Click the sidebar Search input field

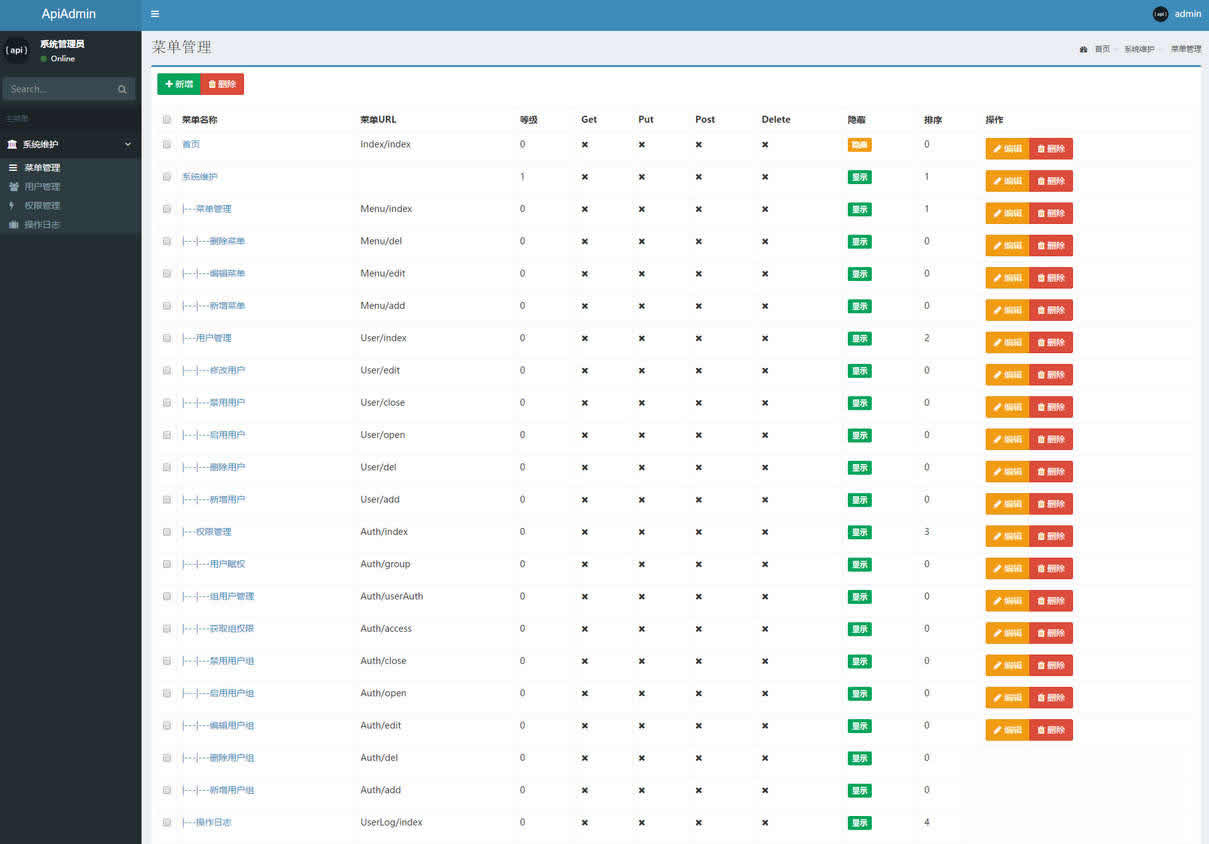[x=60, y=89]
